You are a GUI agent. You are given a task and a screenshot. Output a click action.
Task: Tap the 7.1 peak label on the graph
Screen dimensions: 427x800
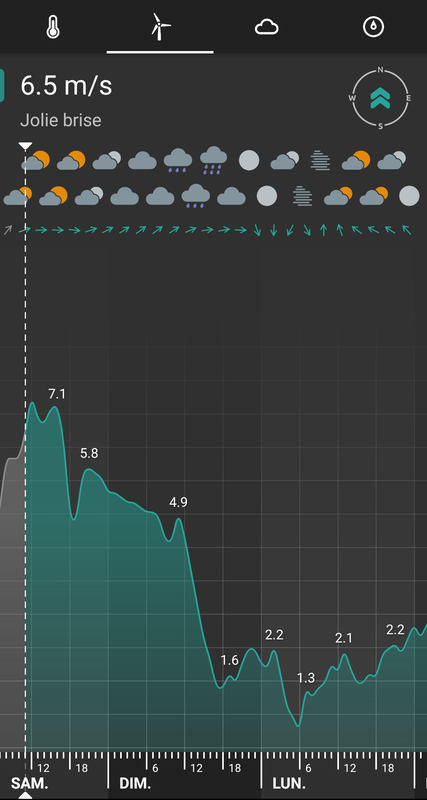pos(57,394)
